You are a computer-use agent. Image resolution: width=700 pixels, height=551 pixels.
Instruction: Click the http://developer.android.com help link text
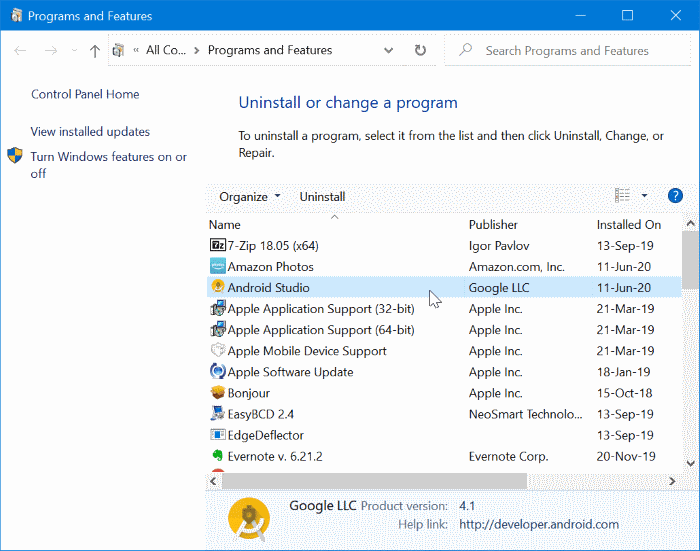click(x=539, y=524)
